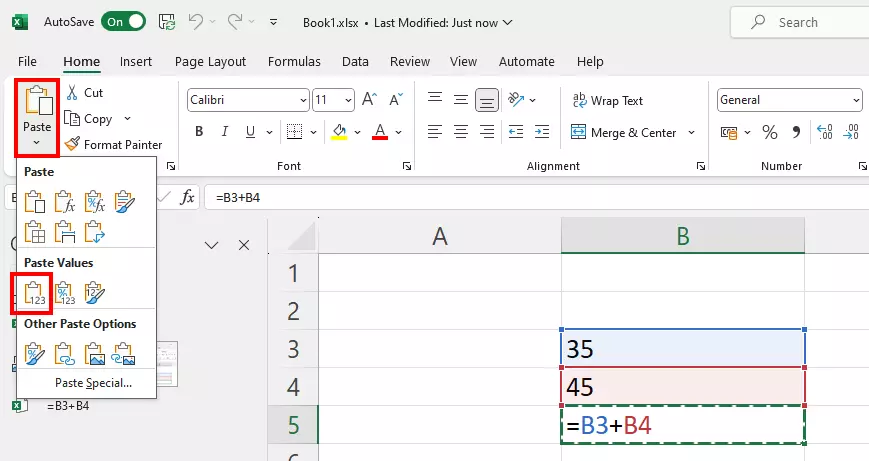
Task: Click the Save icon in title bar
Action: (167, 22)
